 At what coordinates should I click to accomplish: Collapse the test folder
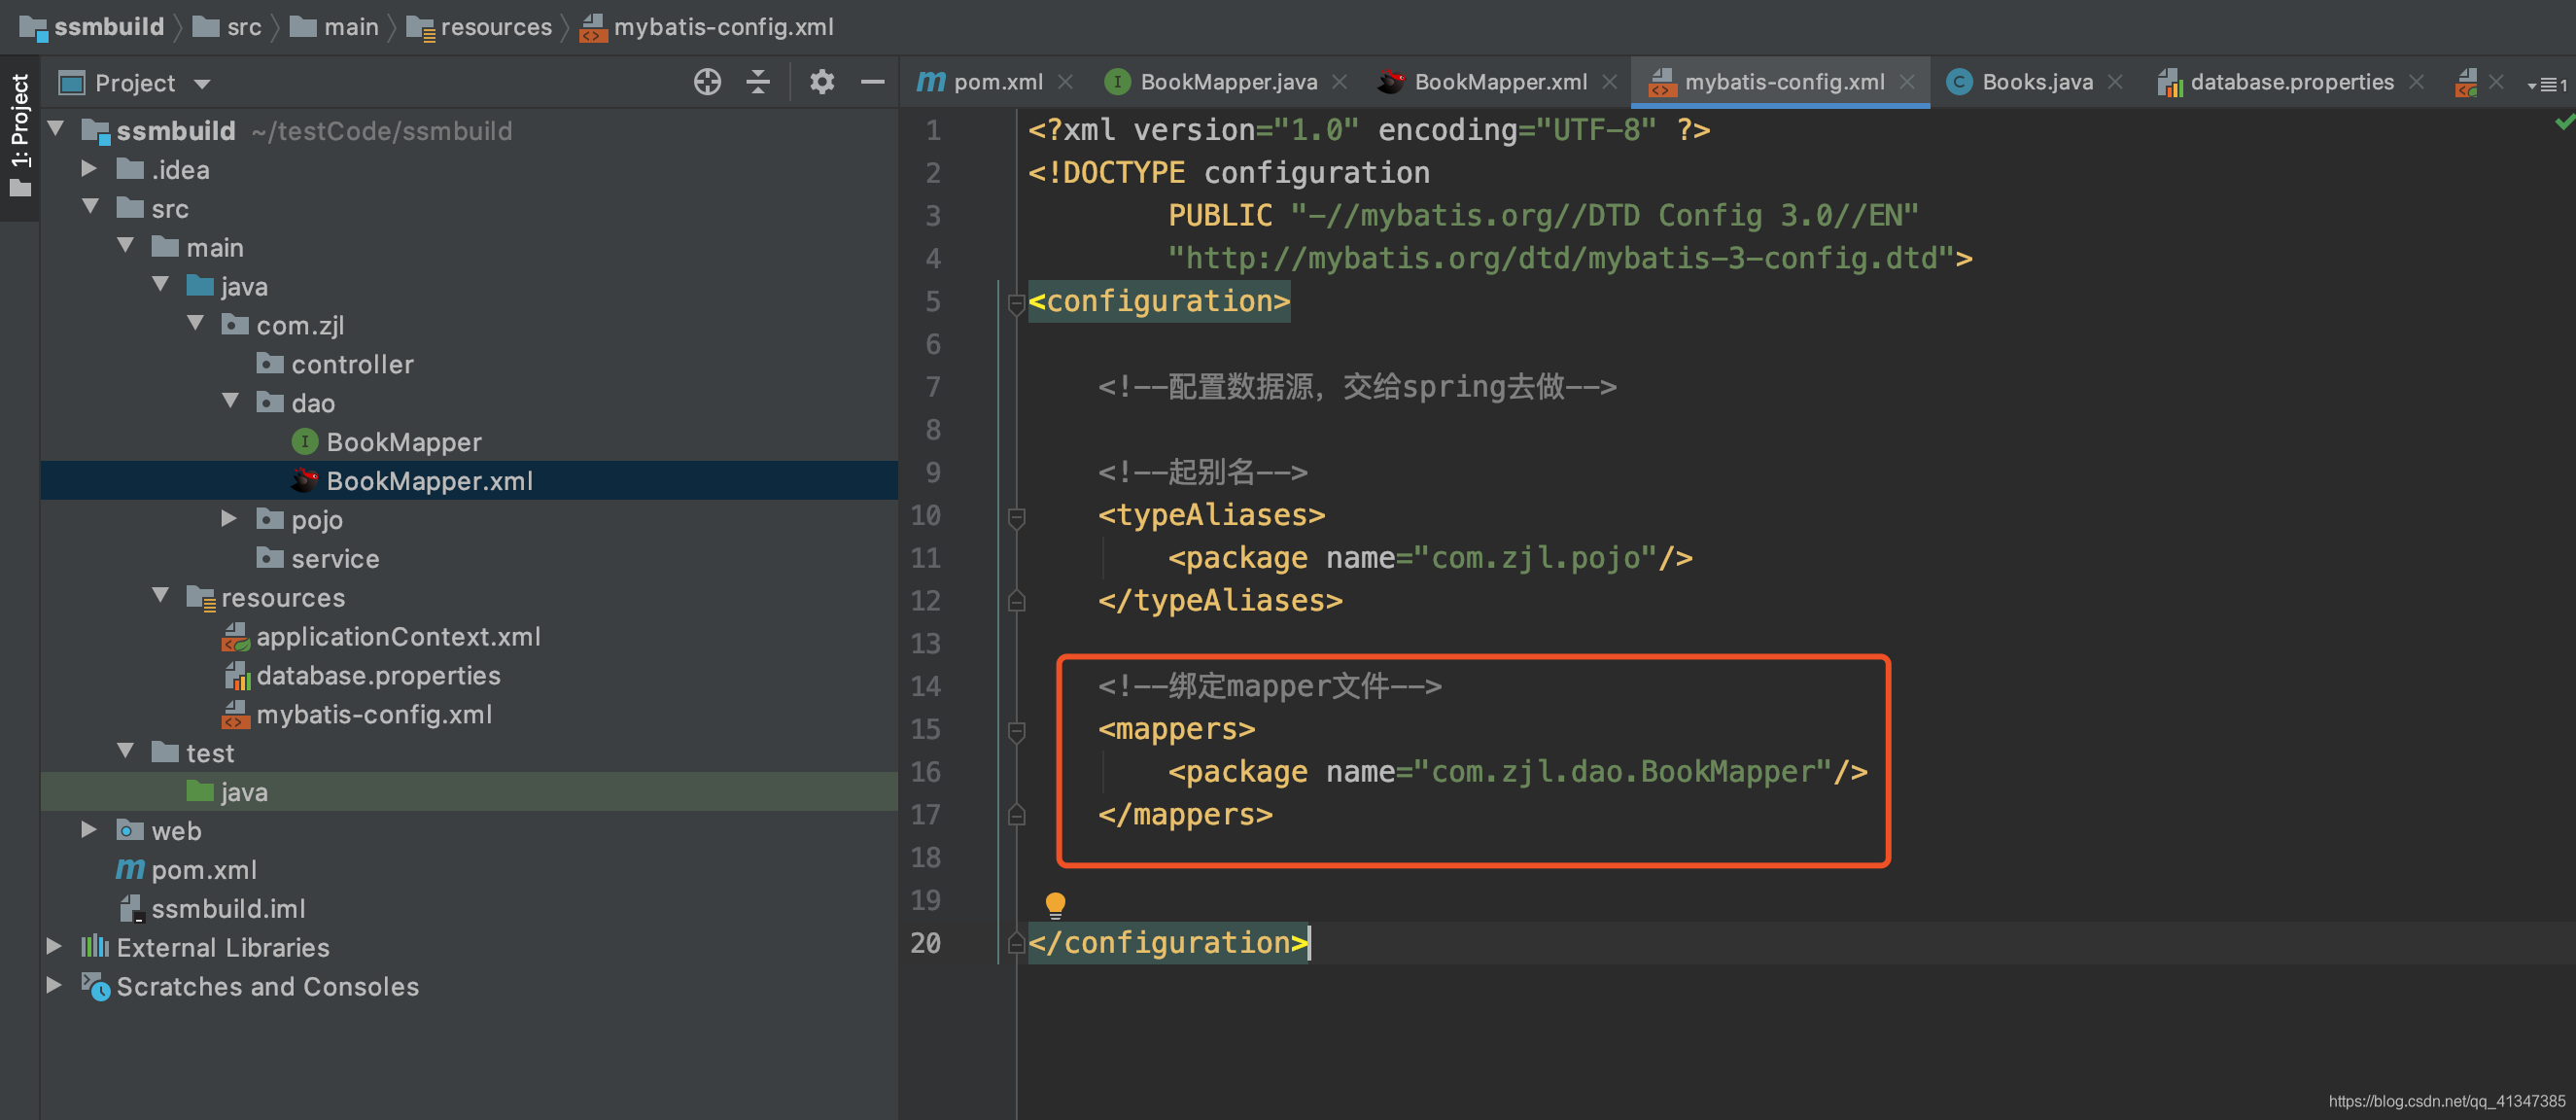click(x=125, y=751)
